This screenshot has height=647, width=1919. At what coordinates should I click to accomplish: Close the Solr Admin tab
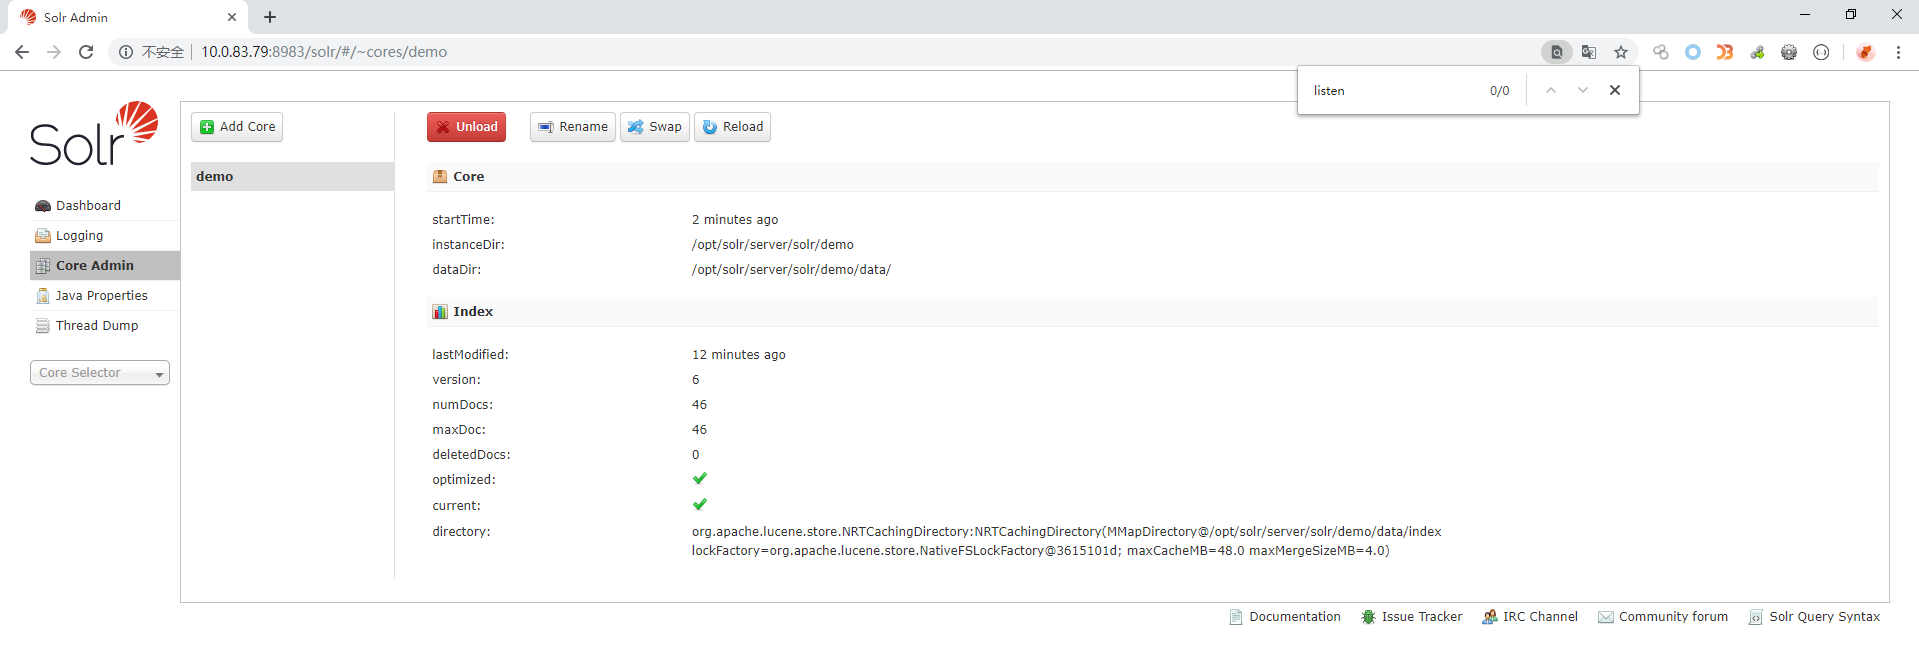click(x=232, y=17)
